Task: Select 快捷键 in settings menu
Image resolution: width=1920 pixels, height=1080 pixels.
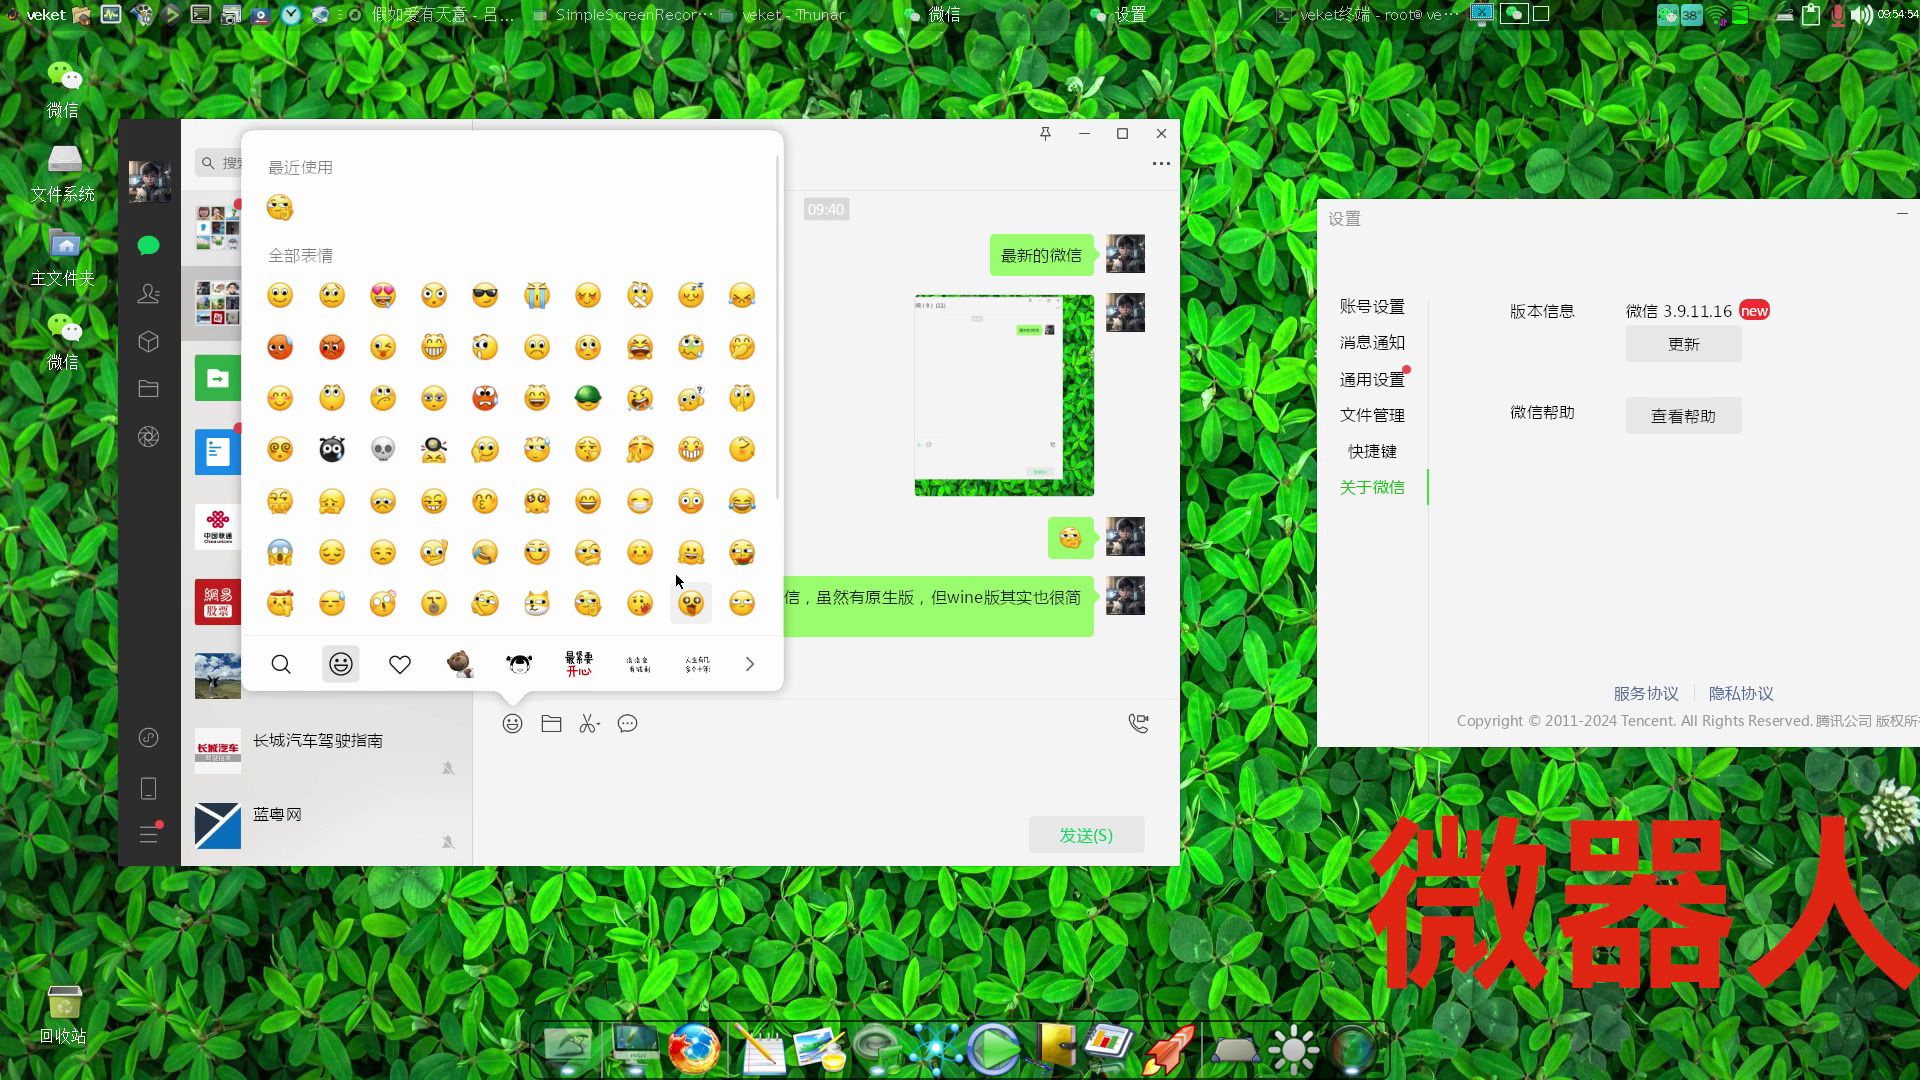Action: click(x=1373, y=451)
